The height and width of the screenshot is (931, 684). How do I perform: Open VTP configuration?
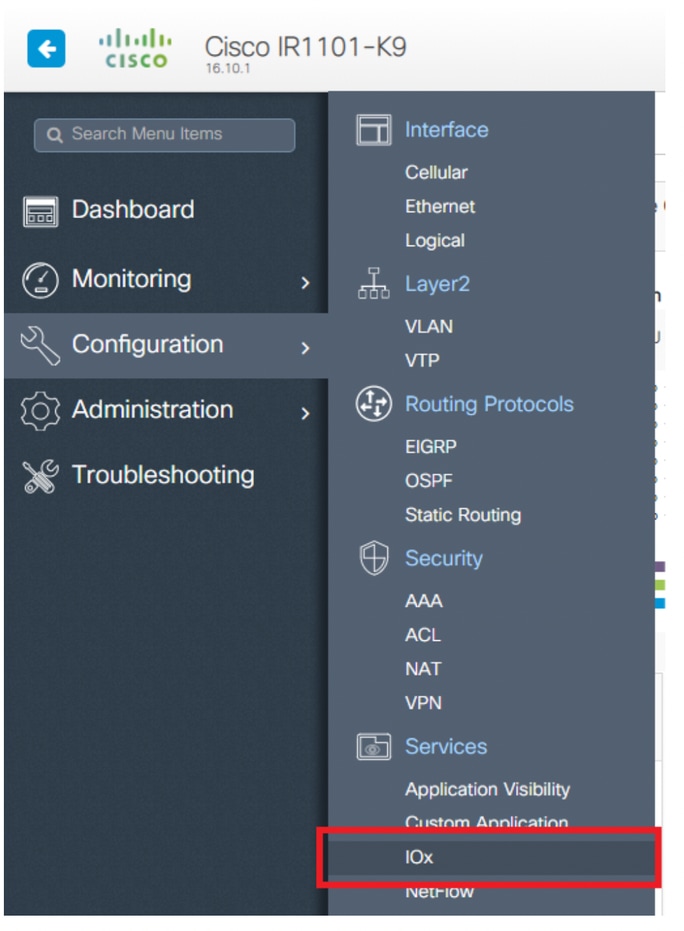(x=422, y=360)
